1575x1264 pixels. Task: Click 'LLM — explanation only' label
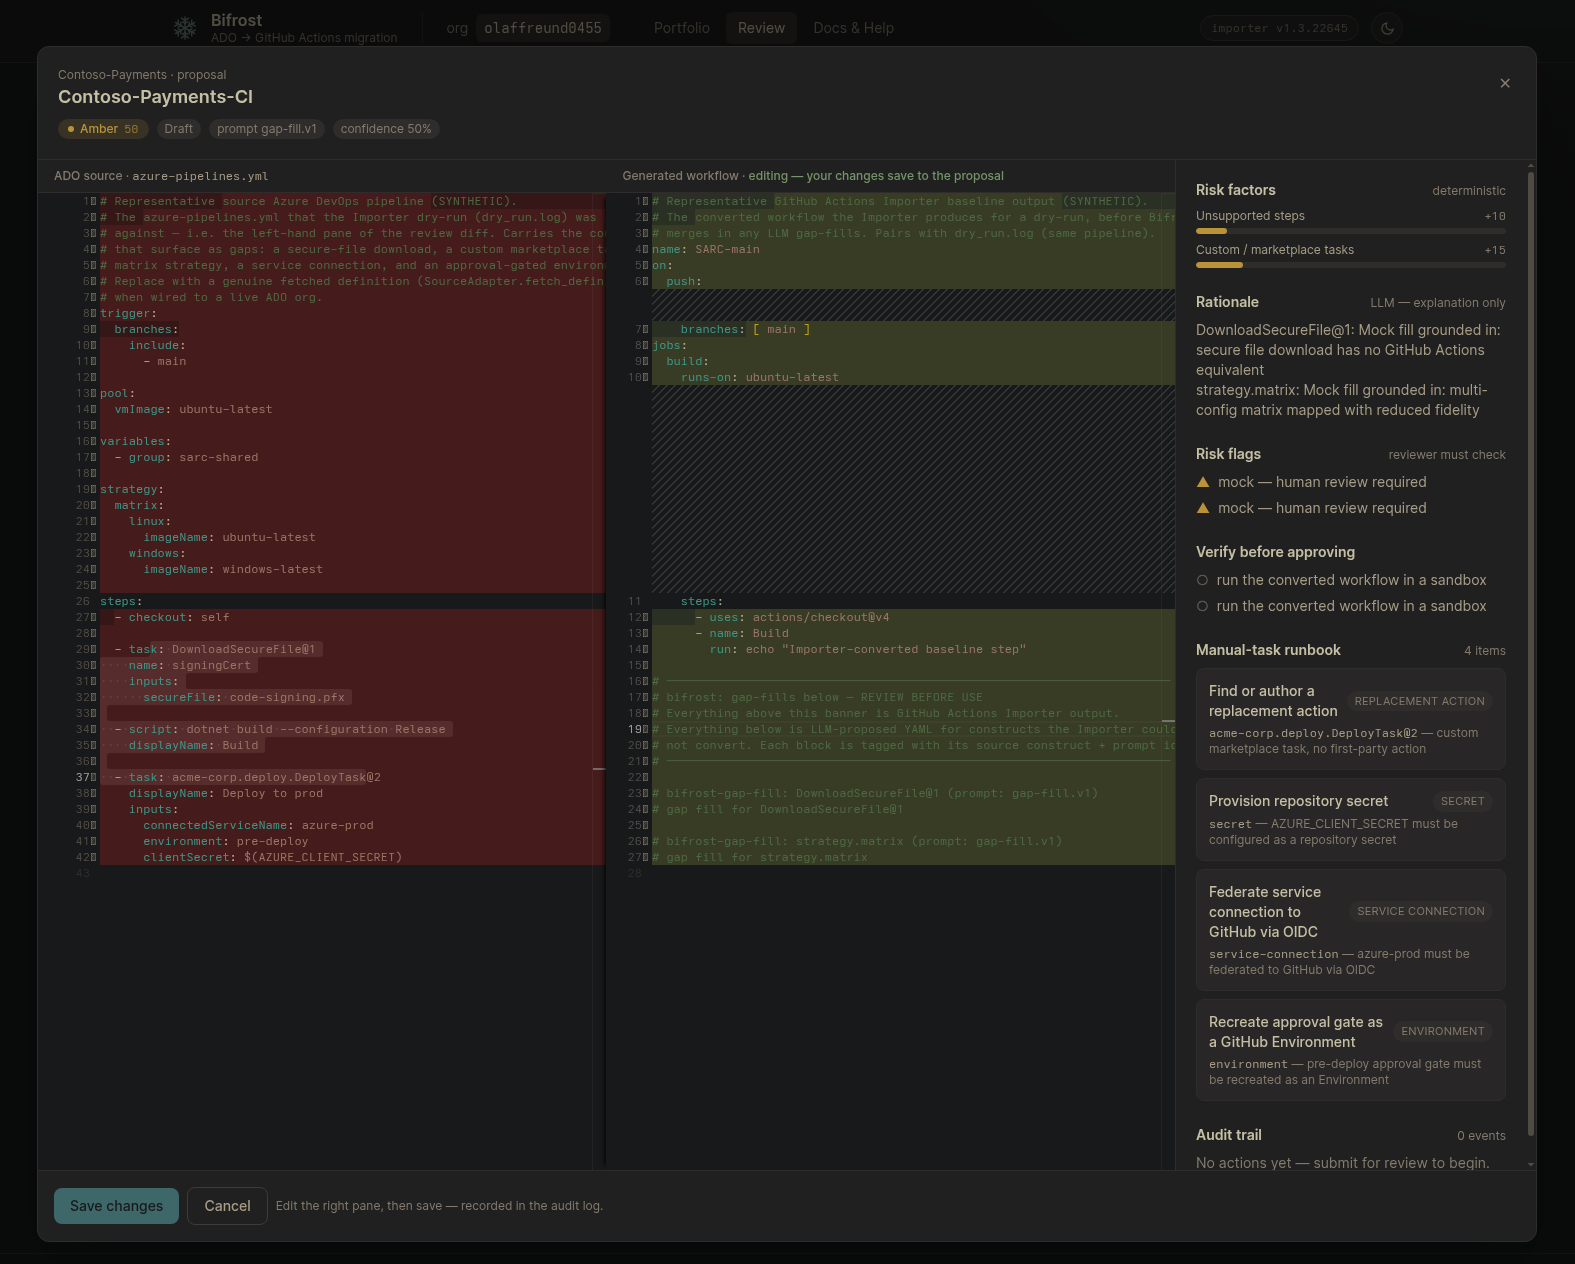click(x=1437, y=303)
